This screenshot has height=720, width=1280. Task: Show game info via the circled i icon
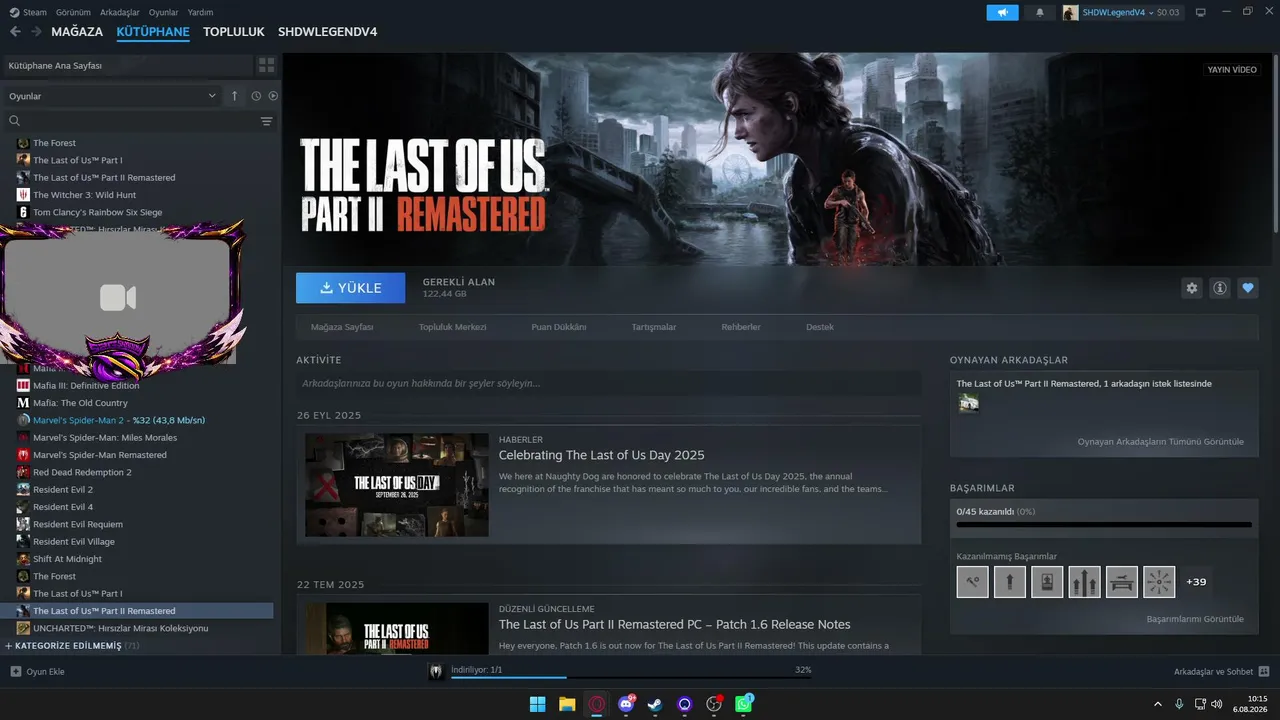(1220, 288)
